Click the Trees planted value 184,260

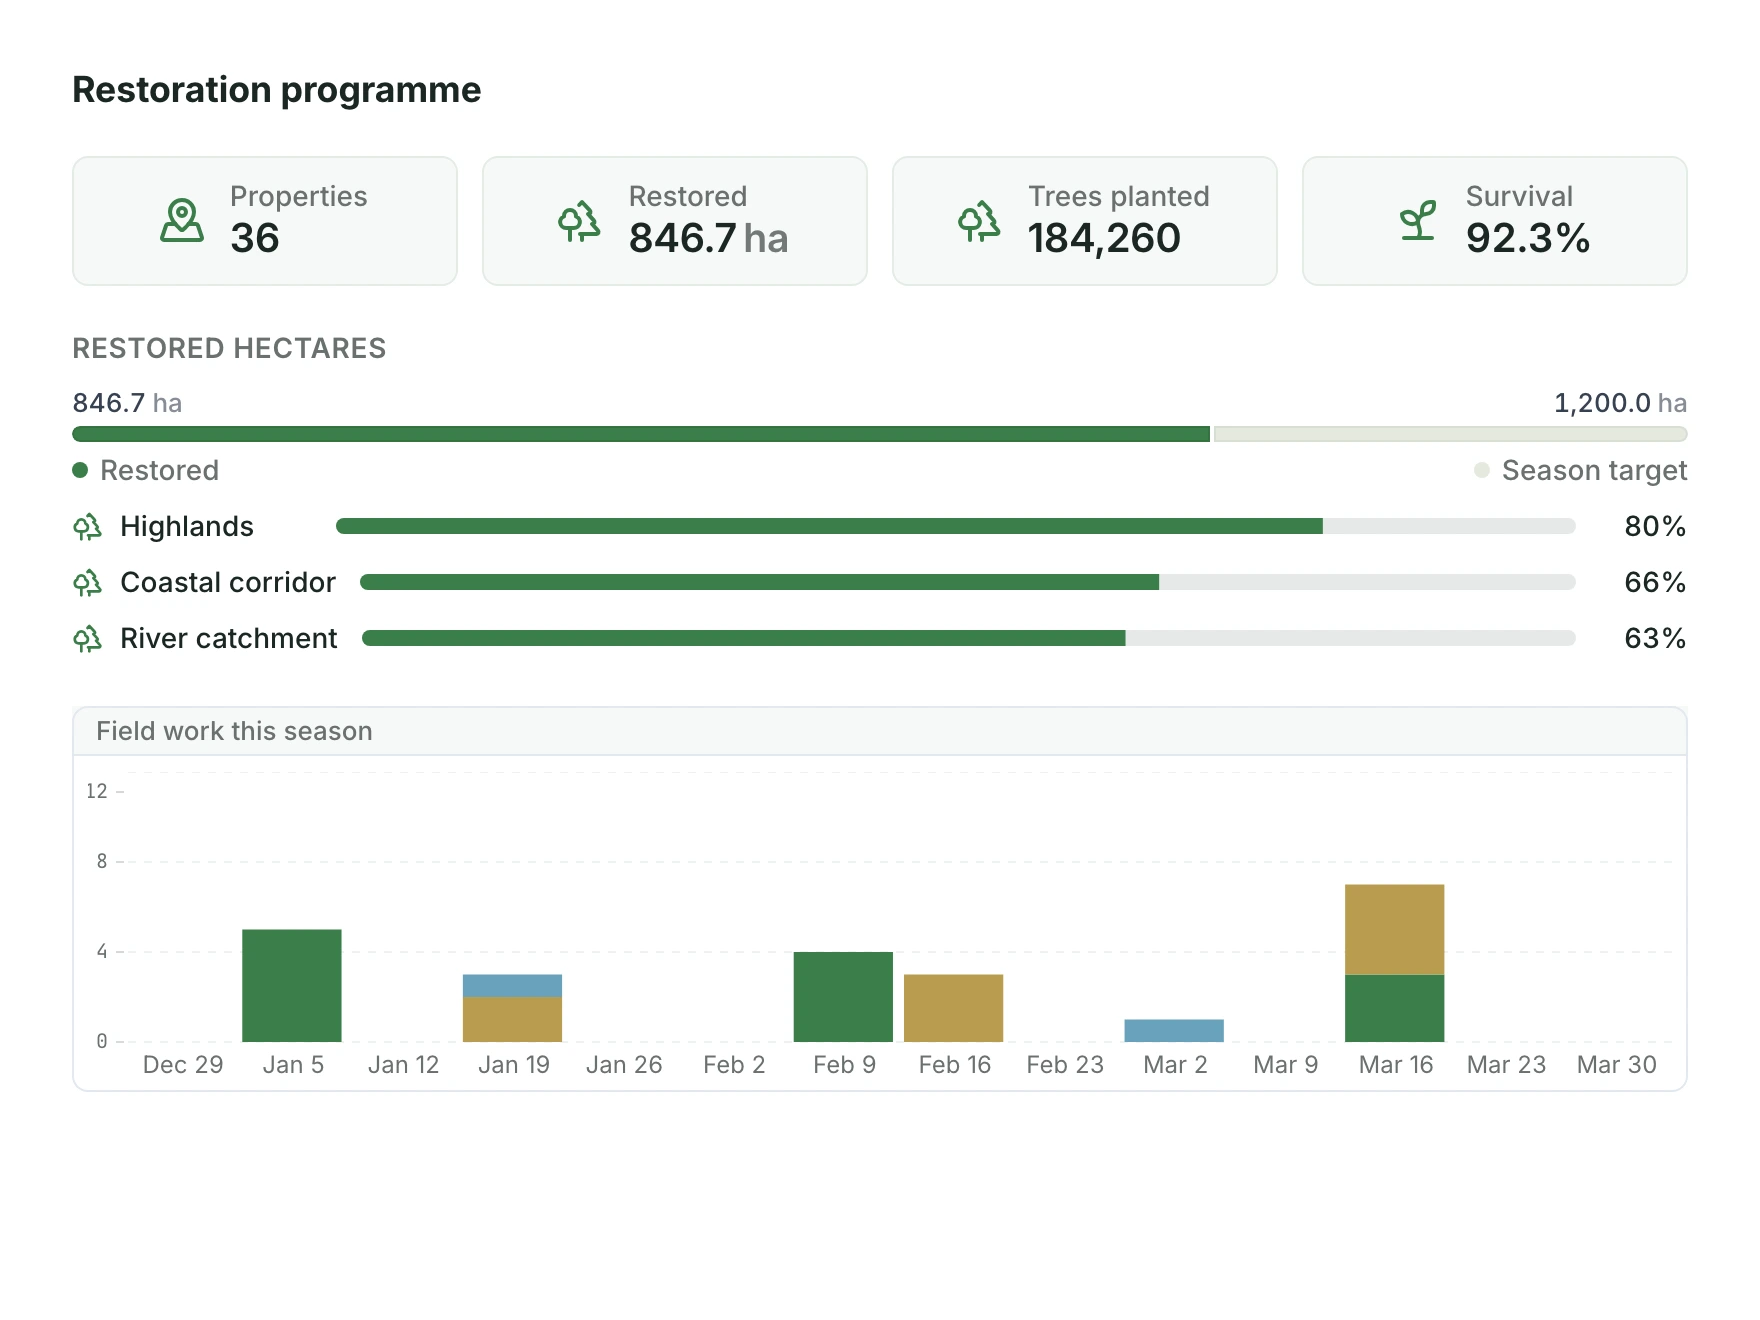(1104, 239)
